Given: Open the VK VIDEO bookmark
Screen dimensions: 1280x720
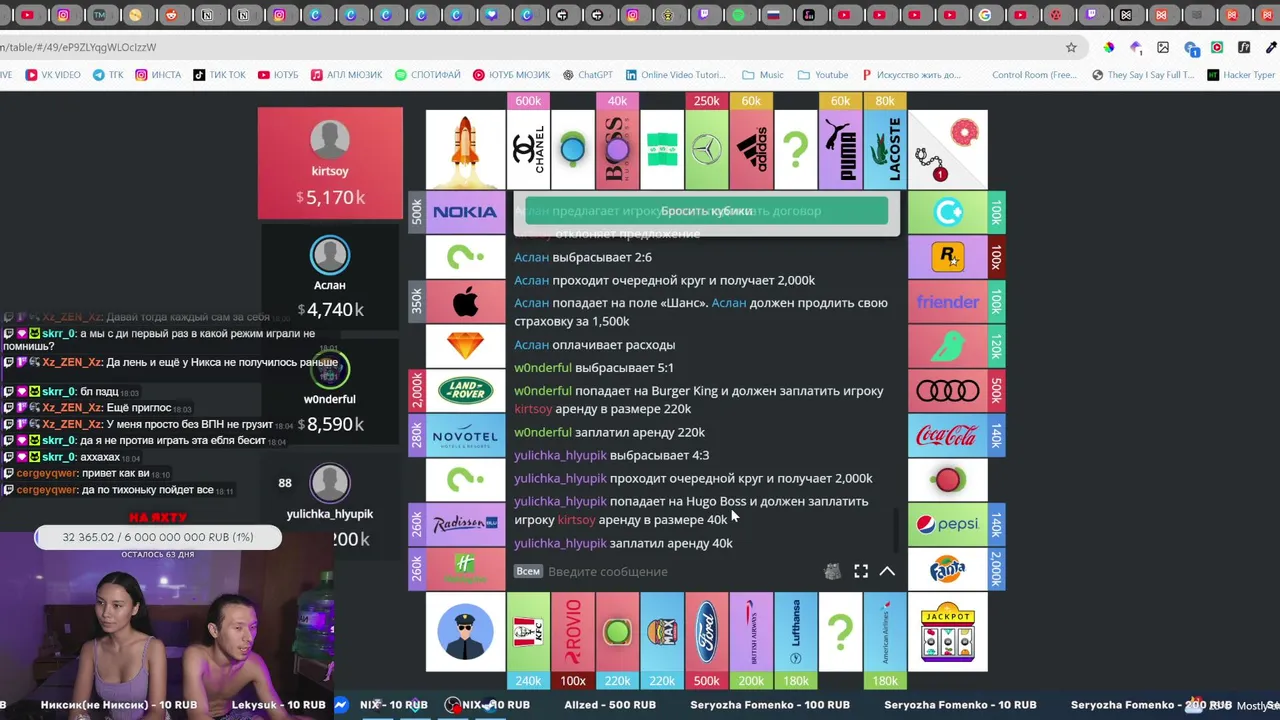Looking at the screenshot, I should pos(53,75).
